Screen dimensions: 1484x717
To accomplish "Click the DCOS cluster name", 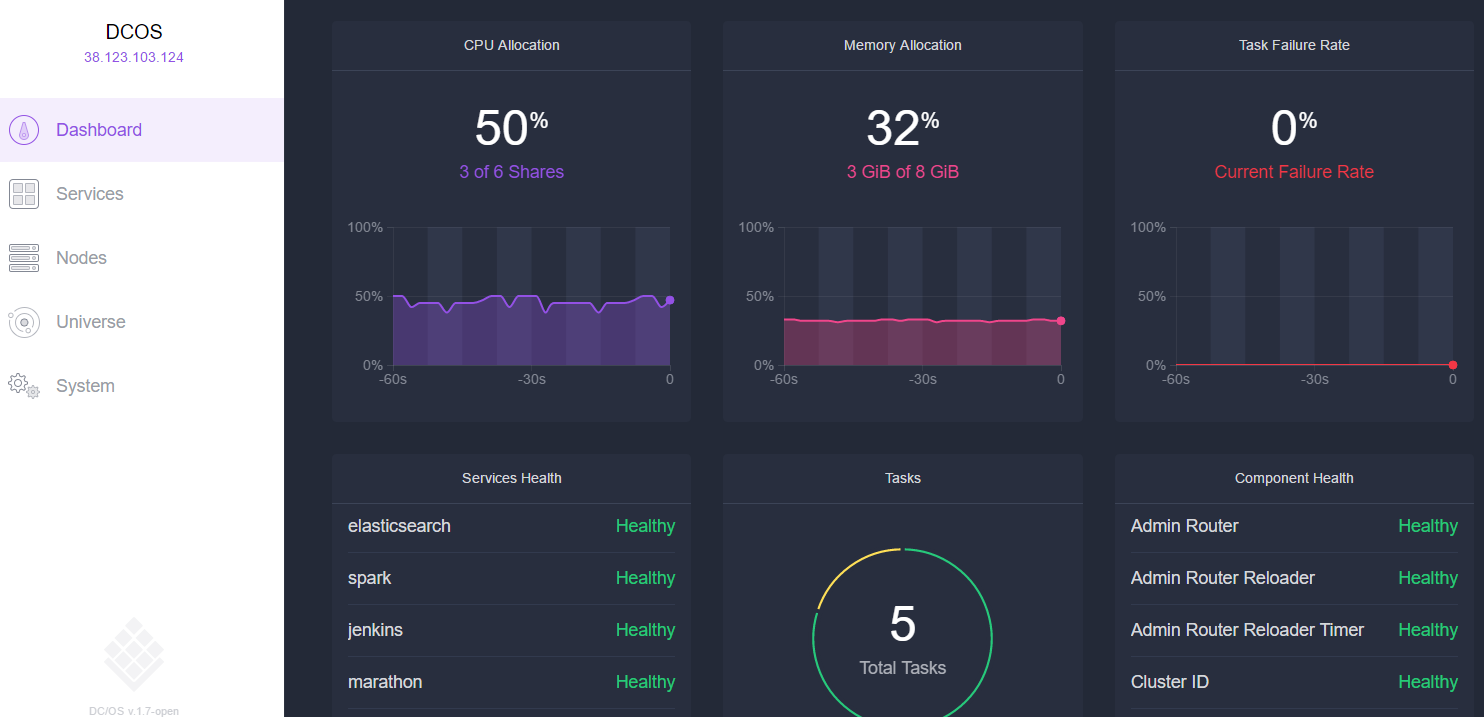I will pos(134,32).
